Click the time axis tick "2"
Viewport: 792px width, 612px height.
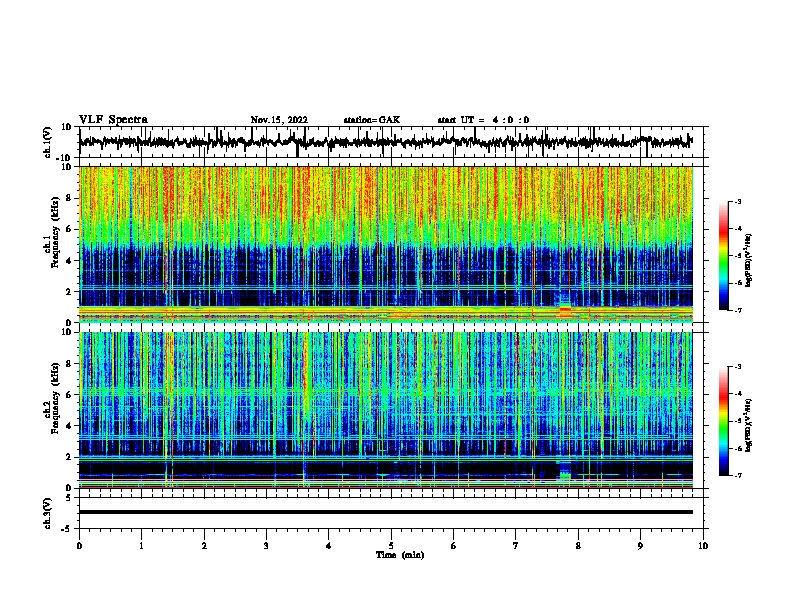[204, 546]
